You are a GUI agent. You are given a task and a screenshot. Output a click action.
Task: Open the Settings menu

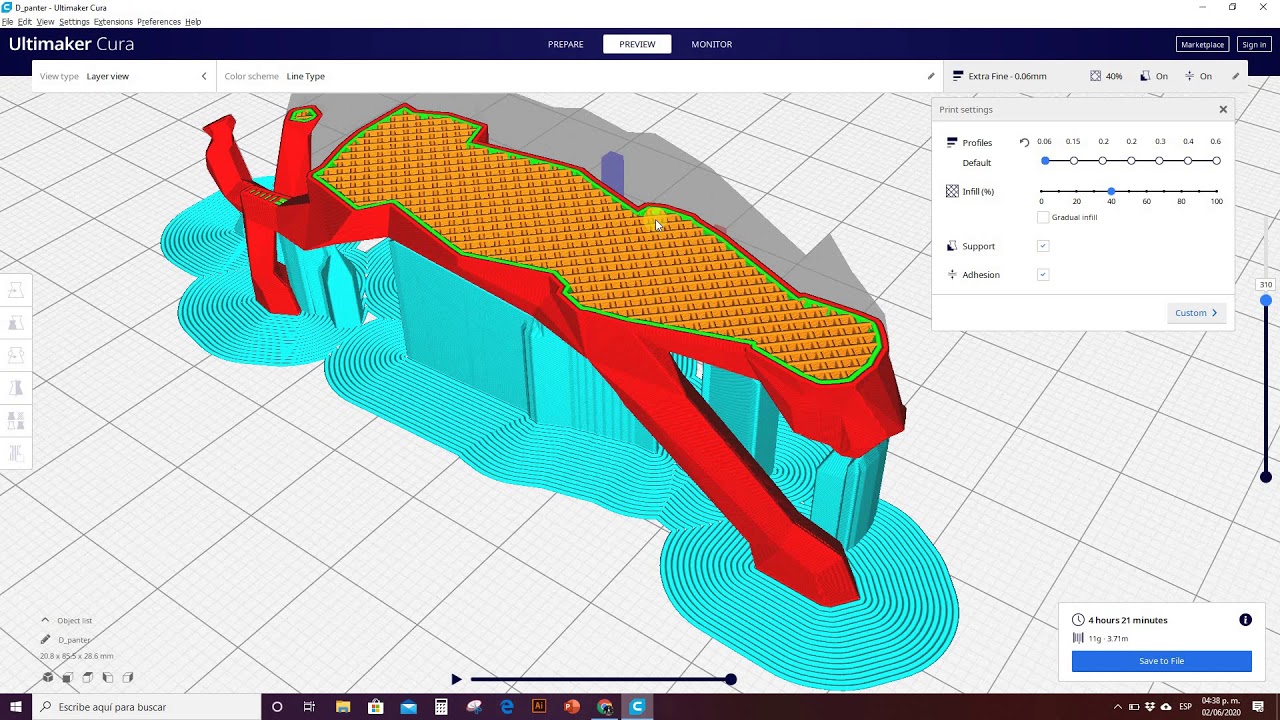pos(74,22)
